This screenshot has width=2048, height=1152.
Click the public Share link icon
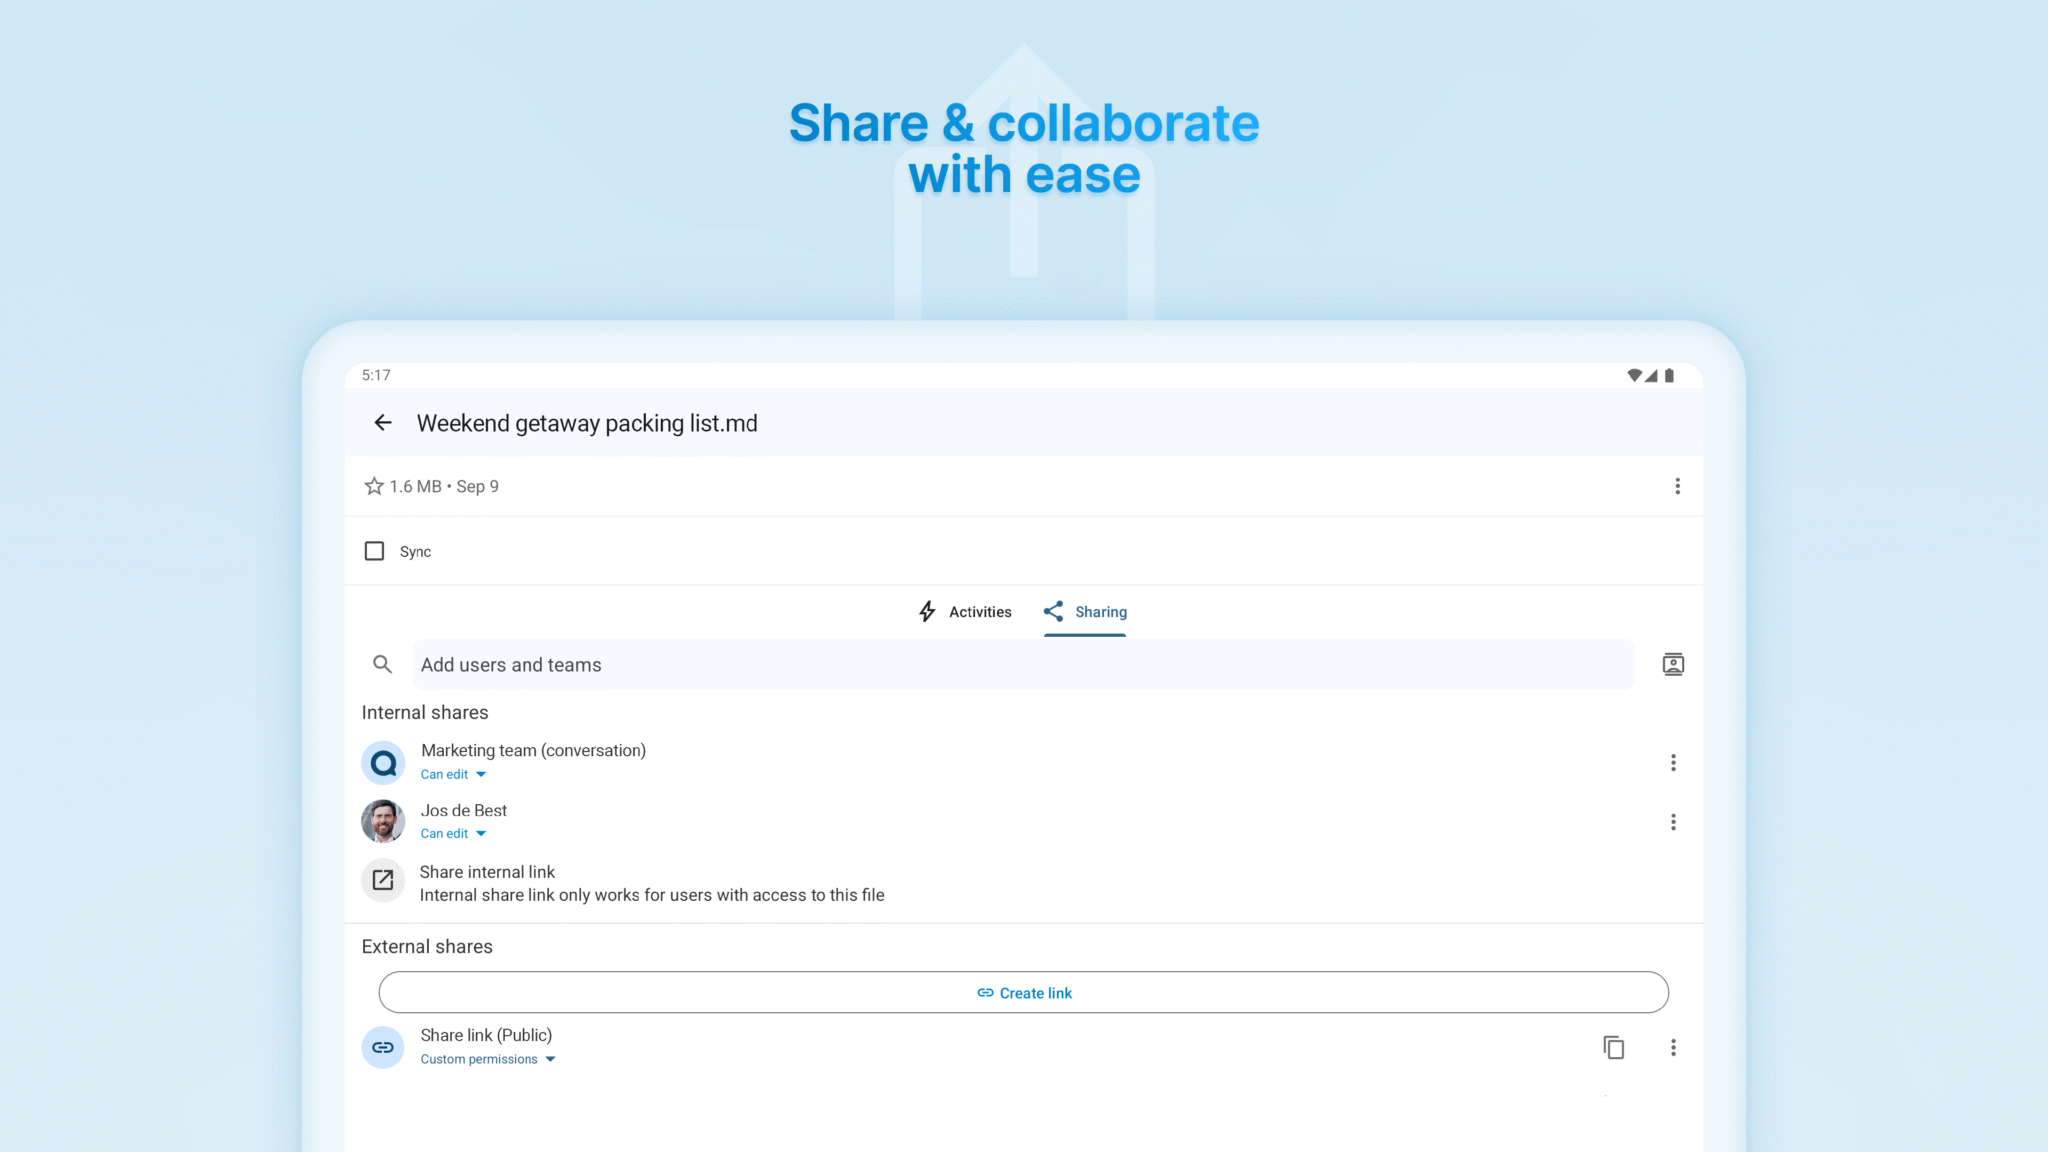[383, 1047]
